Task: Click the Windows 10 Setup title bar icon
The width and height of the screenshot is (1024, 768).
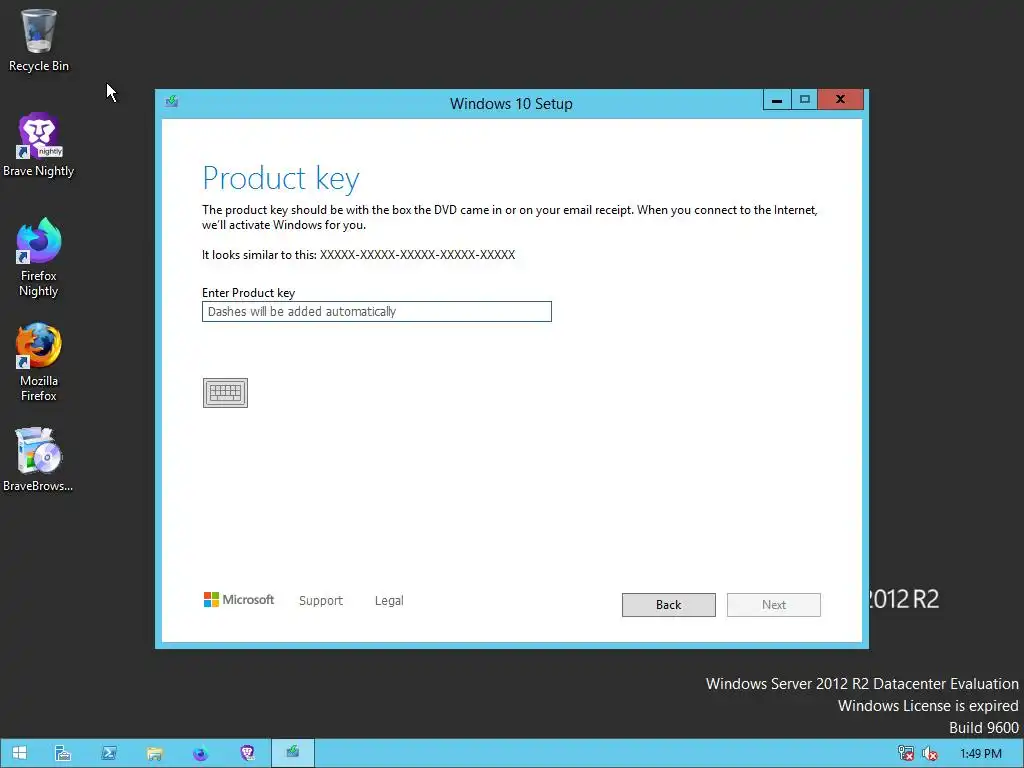Action: pos(172,101)
